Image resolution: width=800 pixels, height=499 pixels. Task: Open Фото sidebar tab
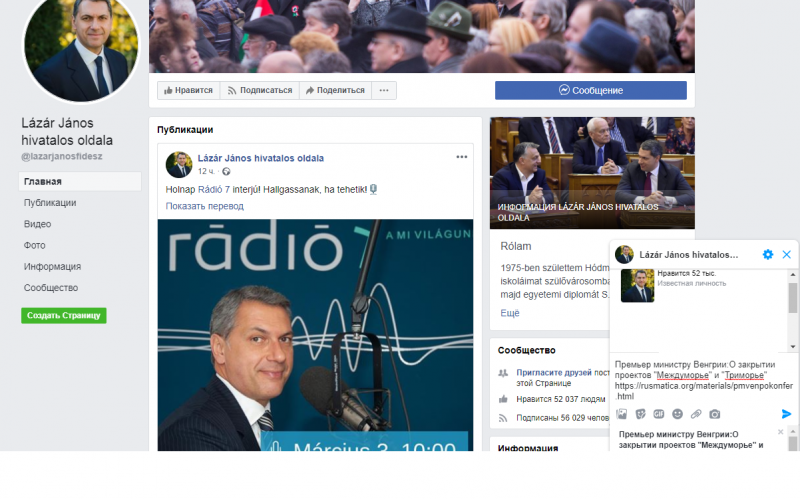pos(34,245)
